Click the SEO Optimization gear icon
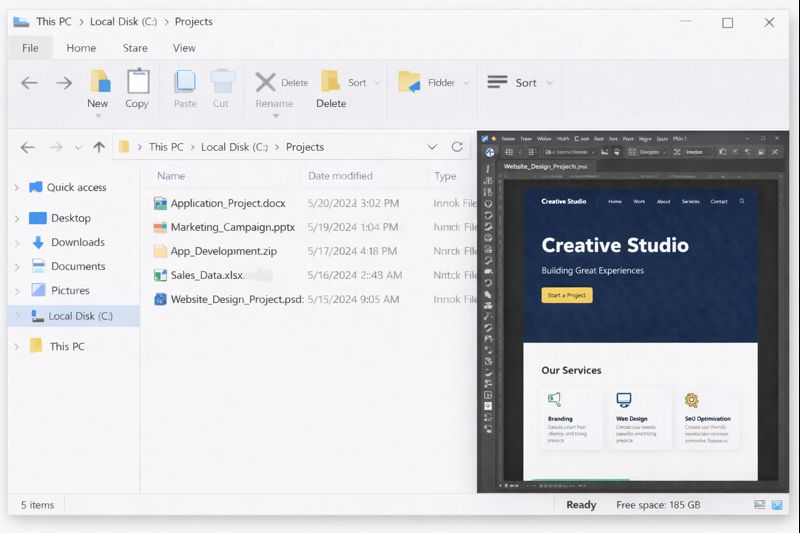Image resolution: width=800 pixels, height=533 pixels. (x=692, y=400)
